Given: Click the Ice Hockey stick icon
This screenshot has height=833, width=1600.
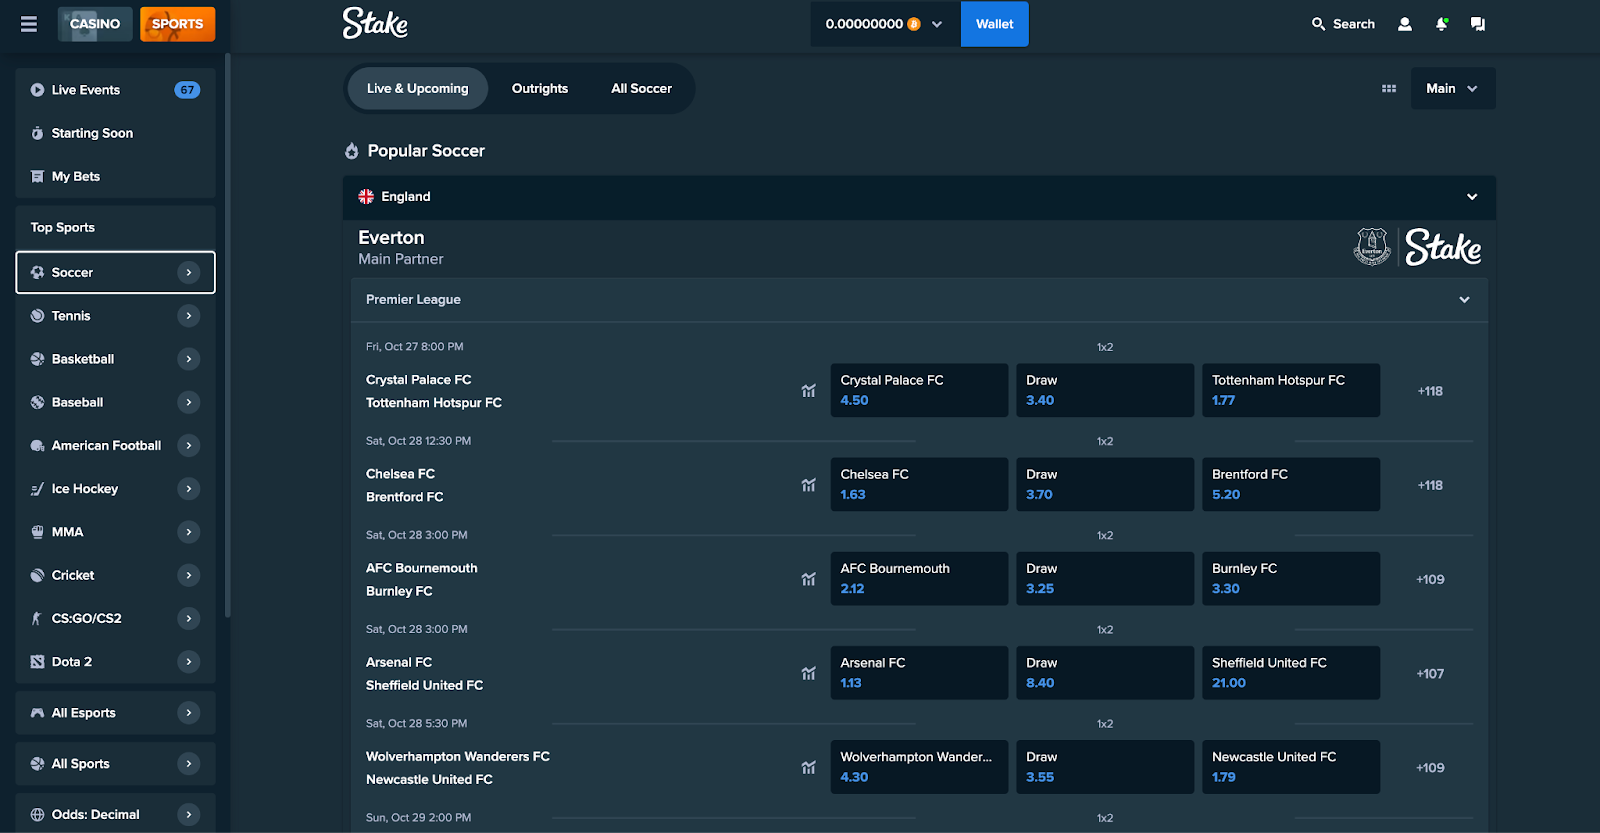Looking at the screenshot, I should (37, 489).
